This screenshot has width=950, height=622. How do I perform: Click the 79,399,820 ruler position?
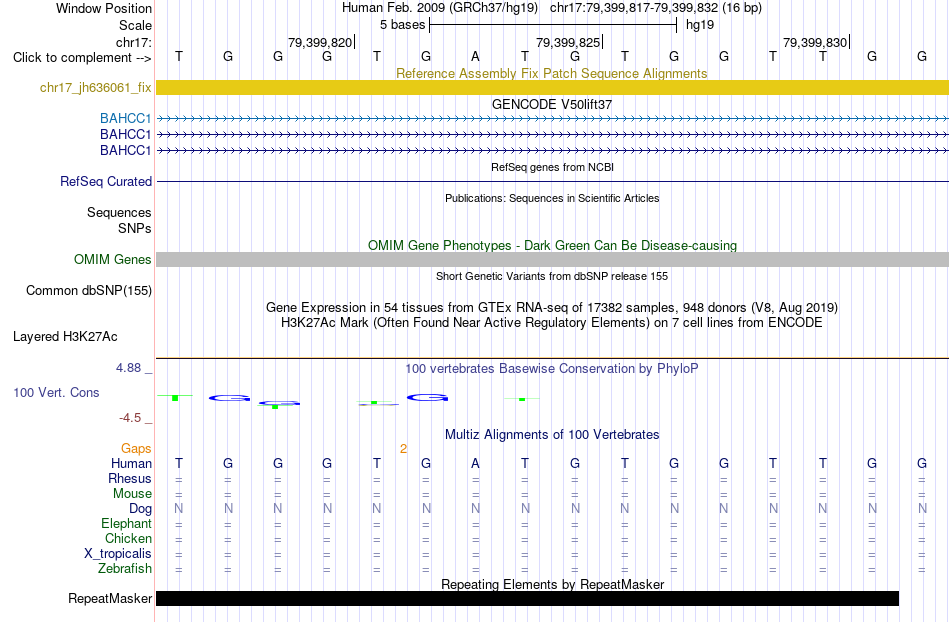pyautogui.click(x=319, y=42)
